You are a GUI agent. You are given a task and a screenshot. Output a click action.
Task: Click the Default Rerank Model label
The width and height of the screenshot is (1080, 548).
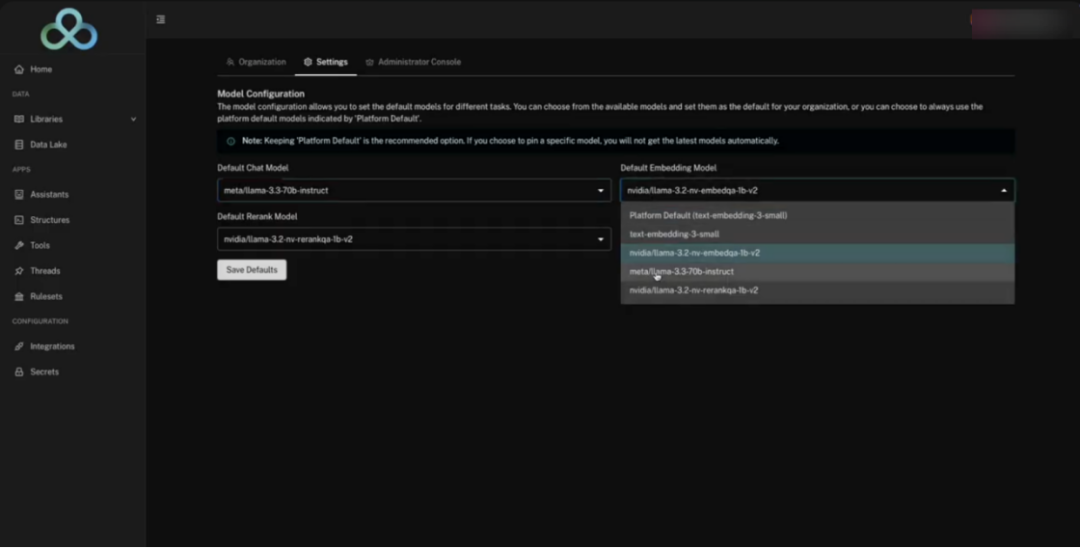[257, 216]
